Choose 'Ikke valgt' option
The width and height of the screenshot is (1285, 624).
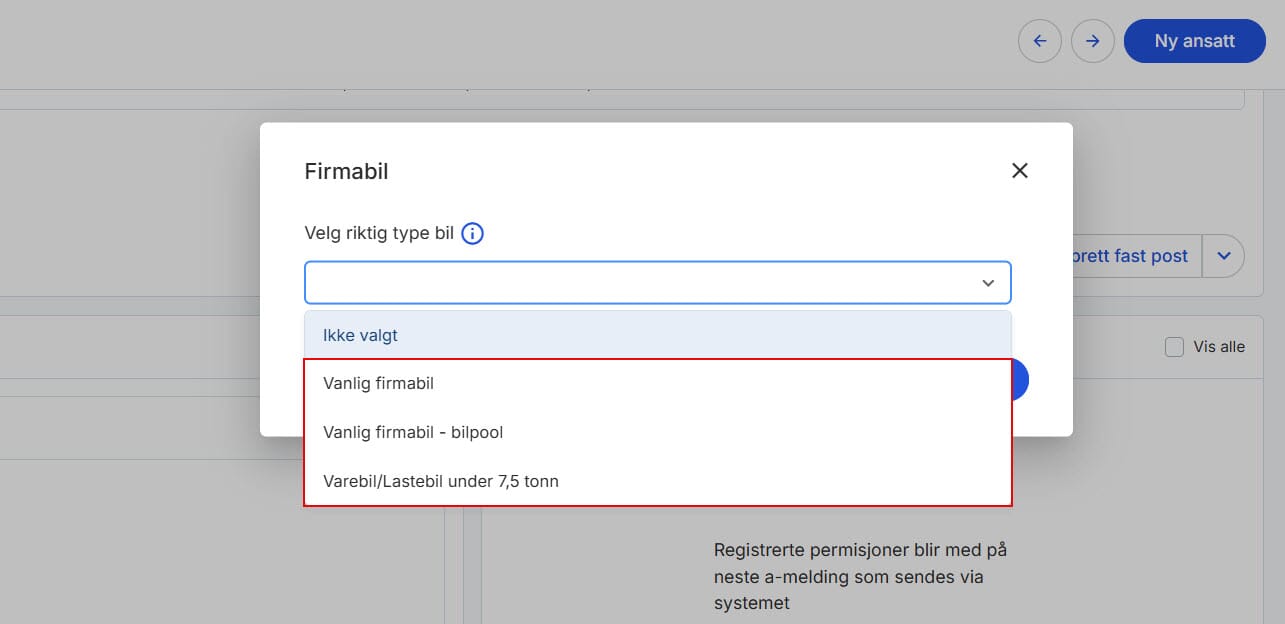click(658, 335)
